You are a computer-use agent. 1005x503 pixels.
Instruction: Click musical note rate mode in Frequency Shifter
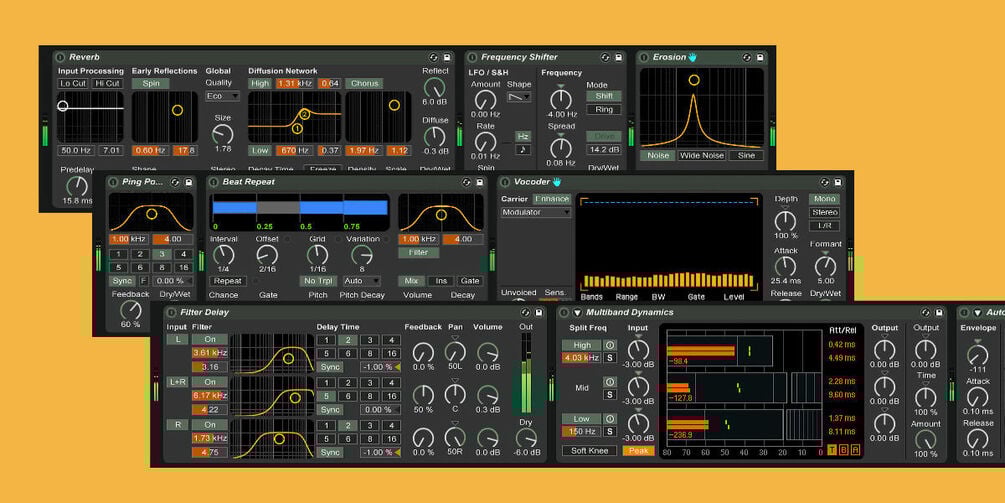[x=523, y=149]
